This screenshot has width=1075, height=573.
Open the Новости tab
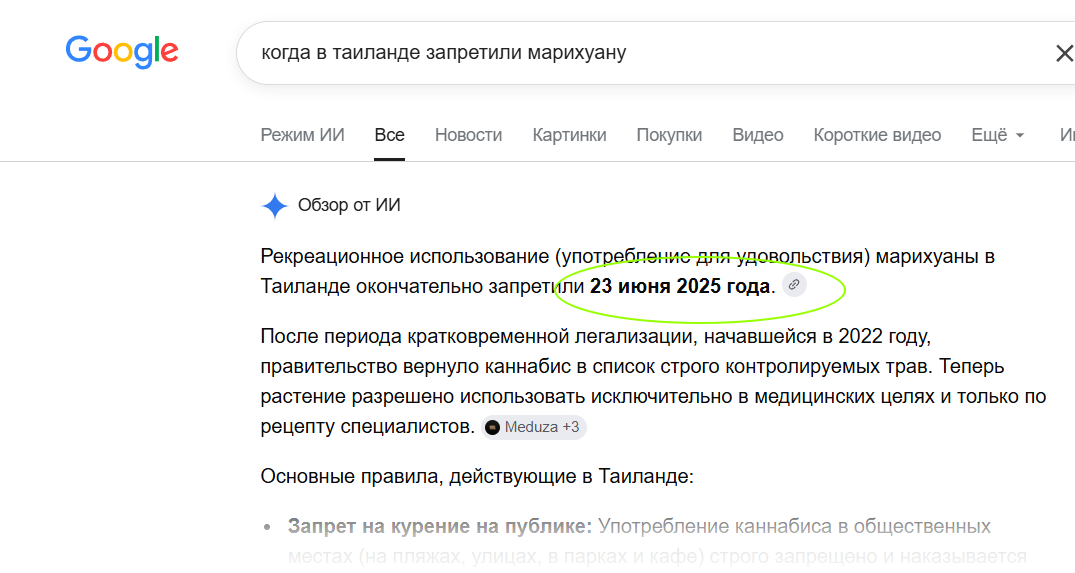468,135
